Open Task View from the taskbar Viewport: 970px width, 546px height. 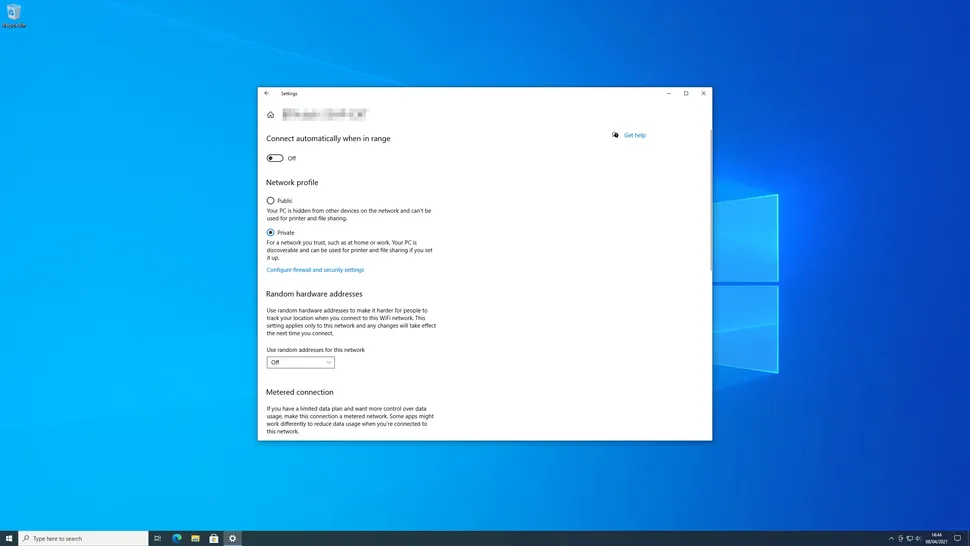[158, 538]
